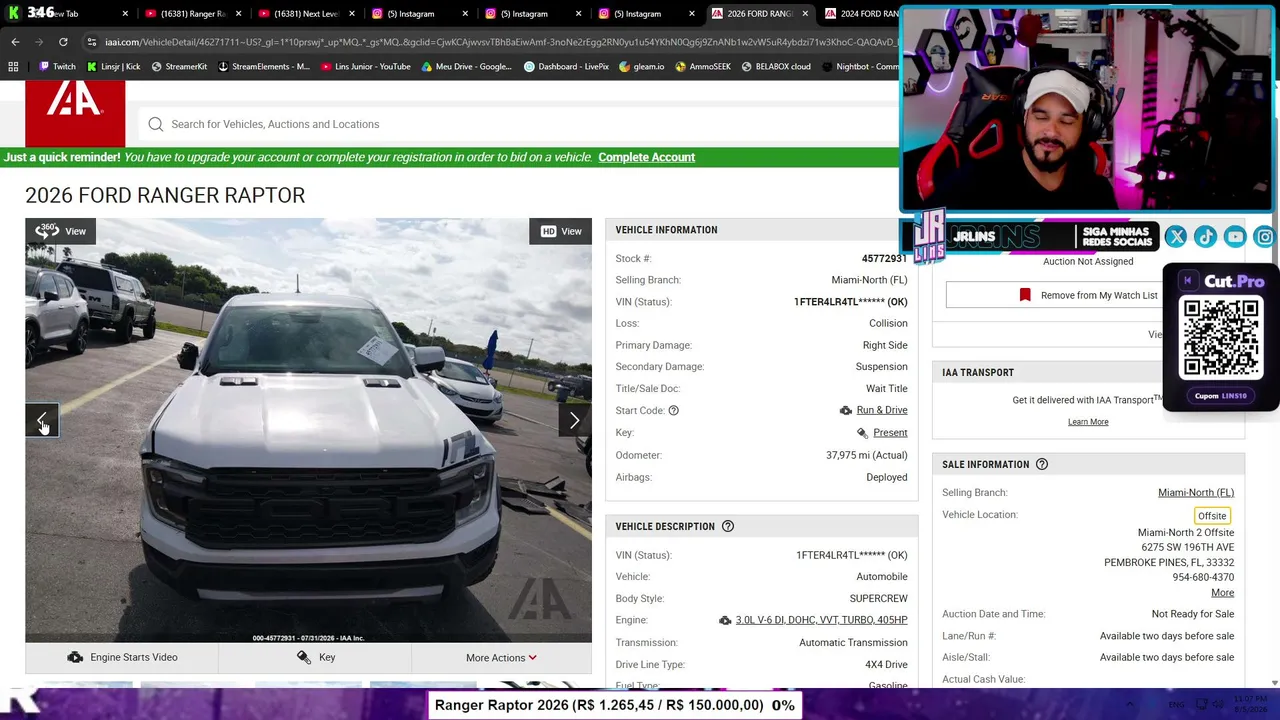
Task: Close the 2026 Ford Ranger tab
Action: (805, 14)
